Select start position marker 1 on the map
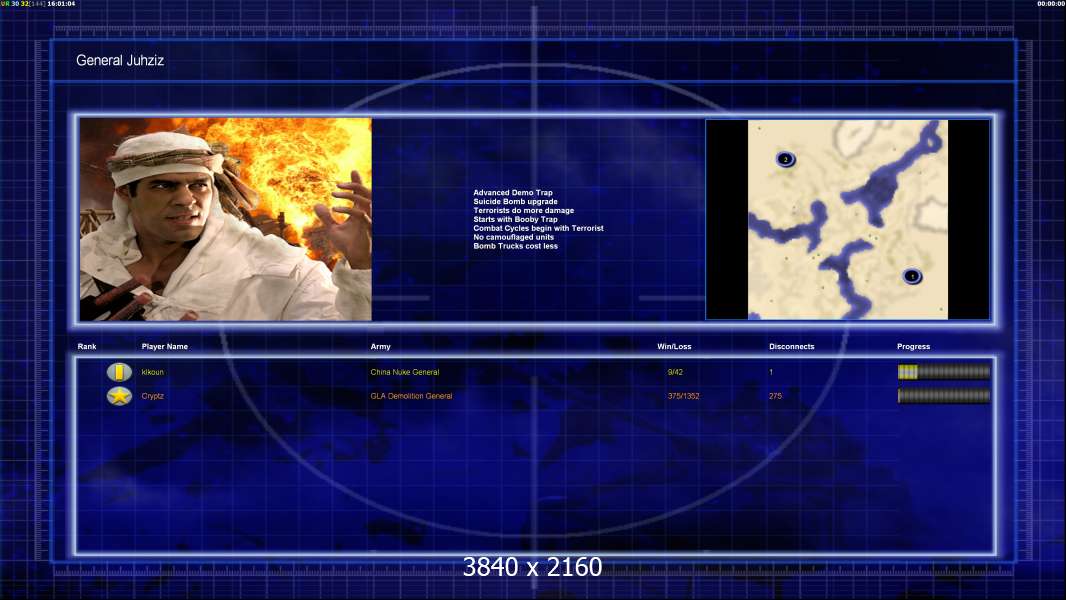This screenshot has height=600, width=1066. click(x=912, y=277)
